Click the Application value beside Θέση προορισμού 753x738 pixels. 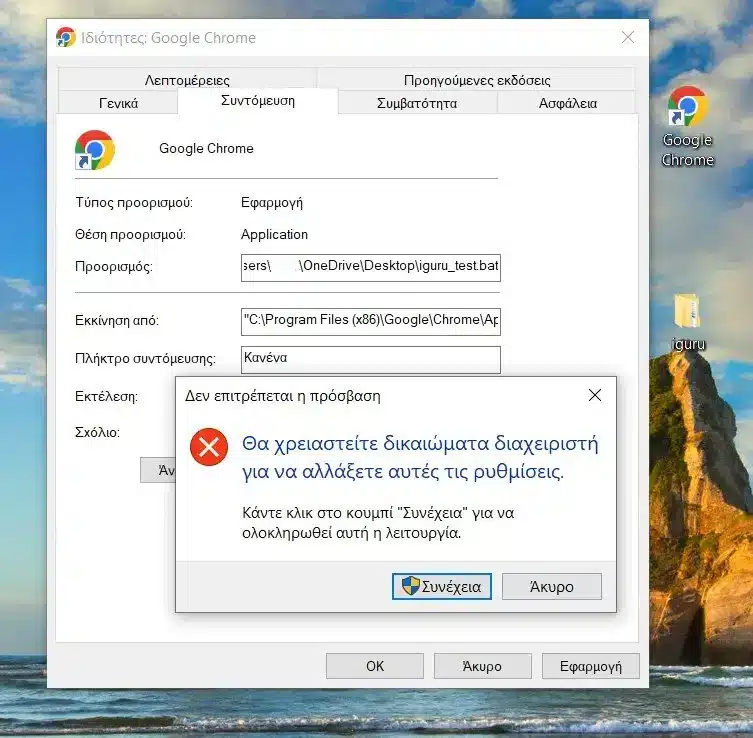tap(274, 234)
